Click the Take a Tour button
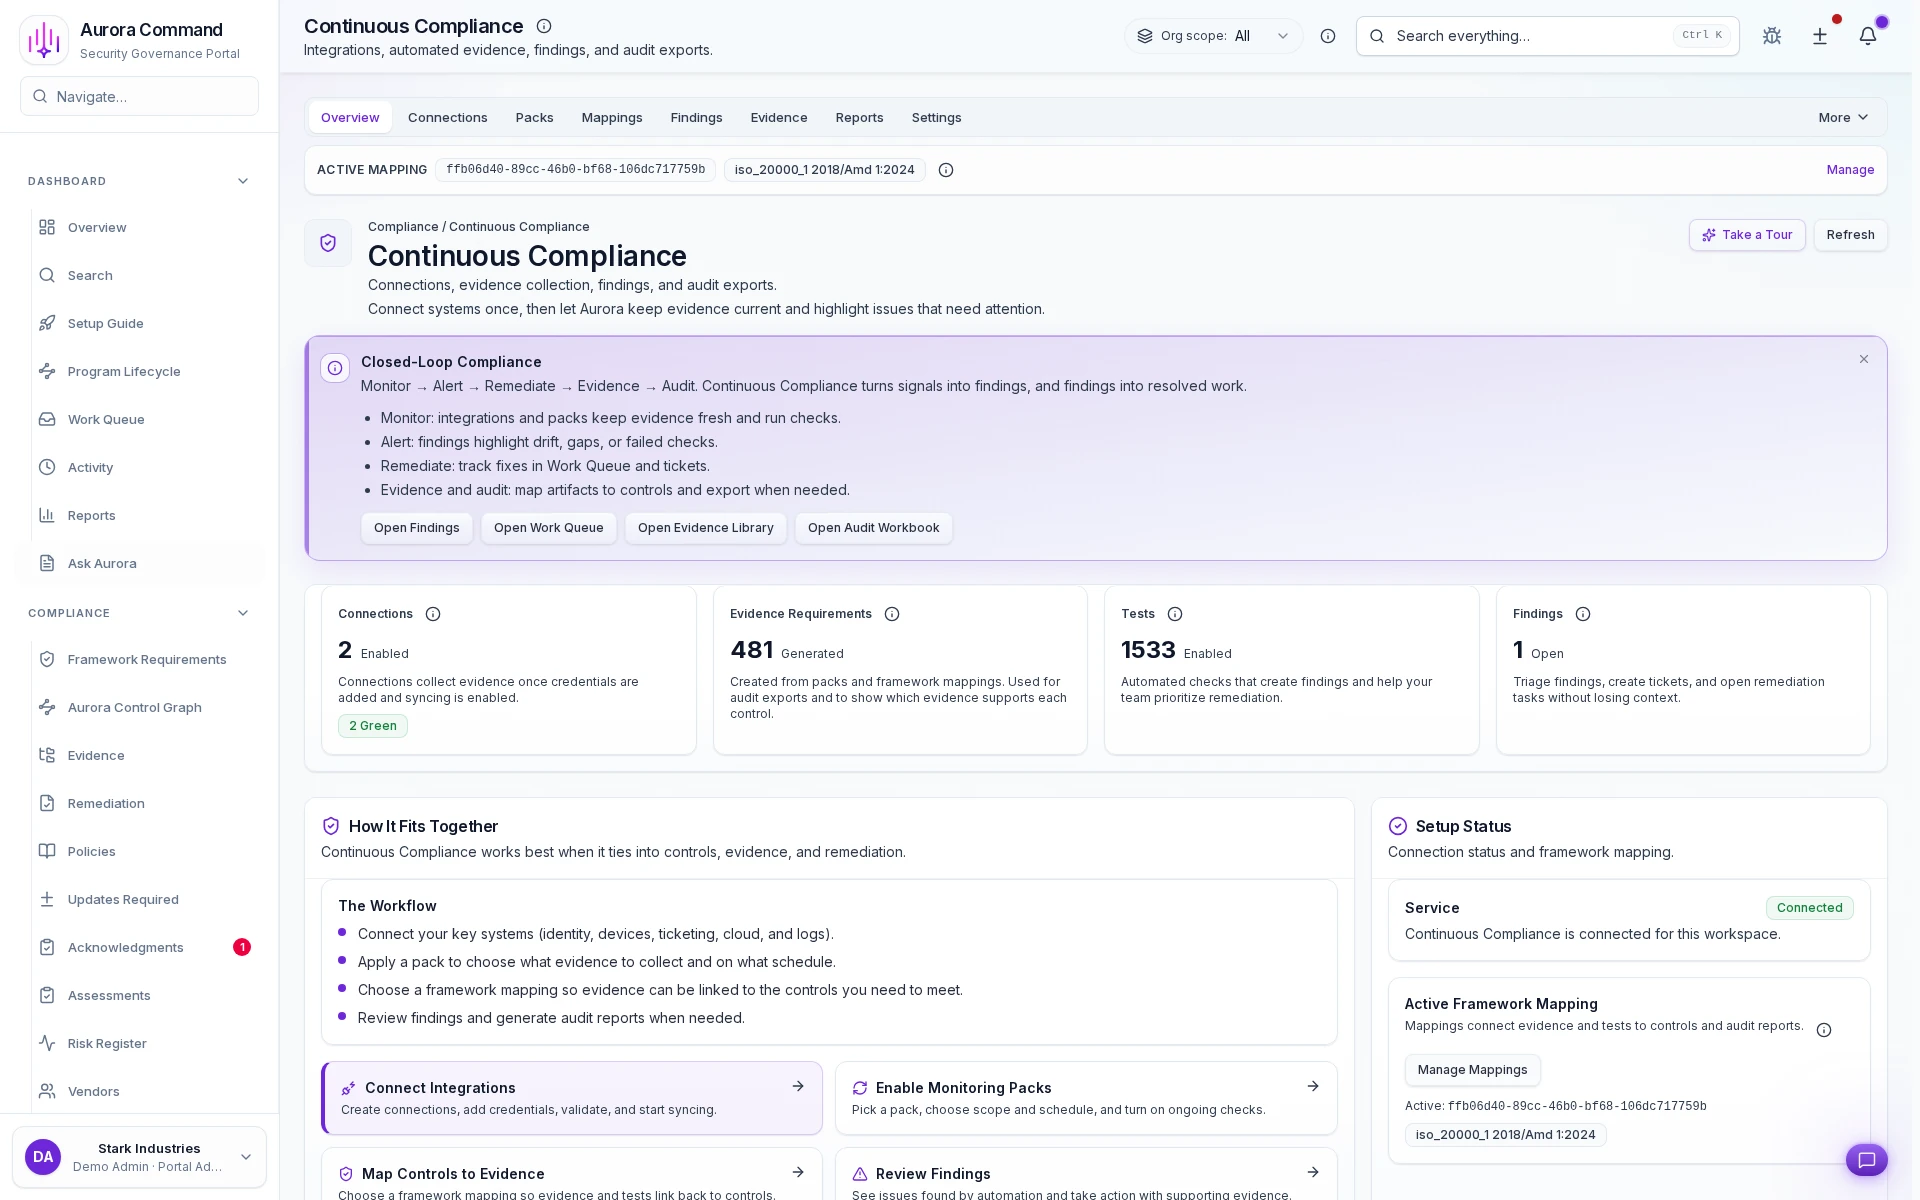The height and width of the screenshot is (1200, 1920). 1747,235
